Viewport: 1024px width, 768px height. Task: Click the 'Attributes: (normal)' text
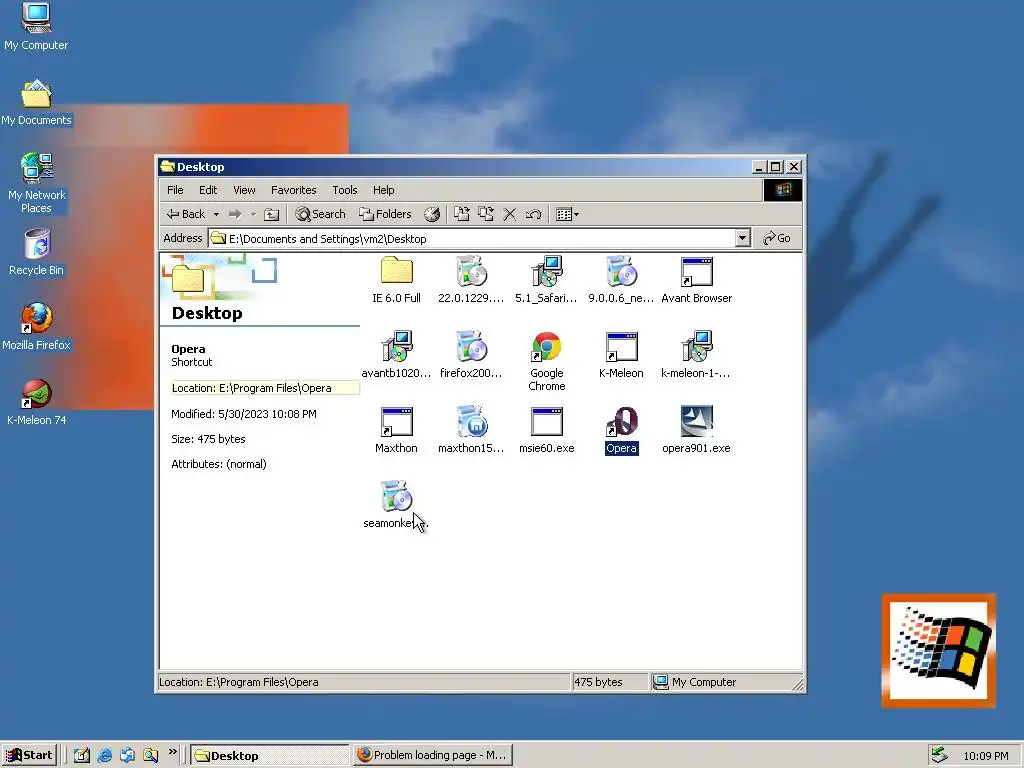click(x=219, y=464)
